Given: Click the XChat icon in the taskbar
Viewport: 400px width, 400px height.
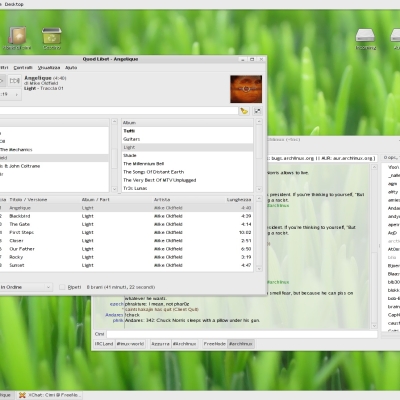Looking at the screenshot, I should (22, 395).
